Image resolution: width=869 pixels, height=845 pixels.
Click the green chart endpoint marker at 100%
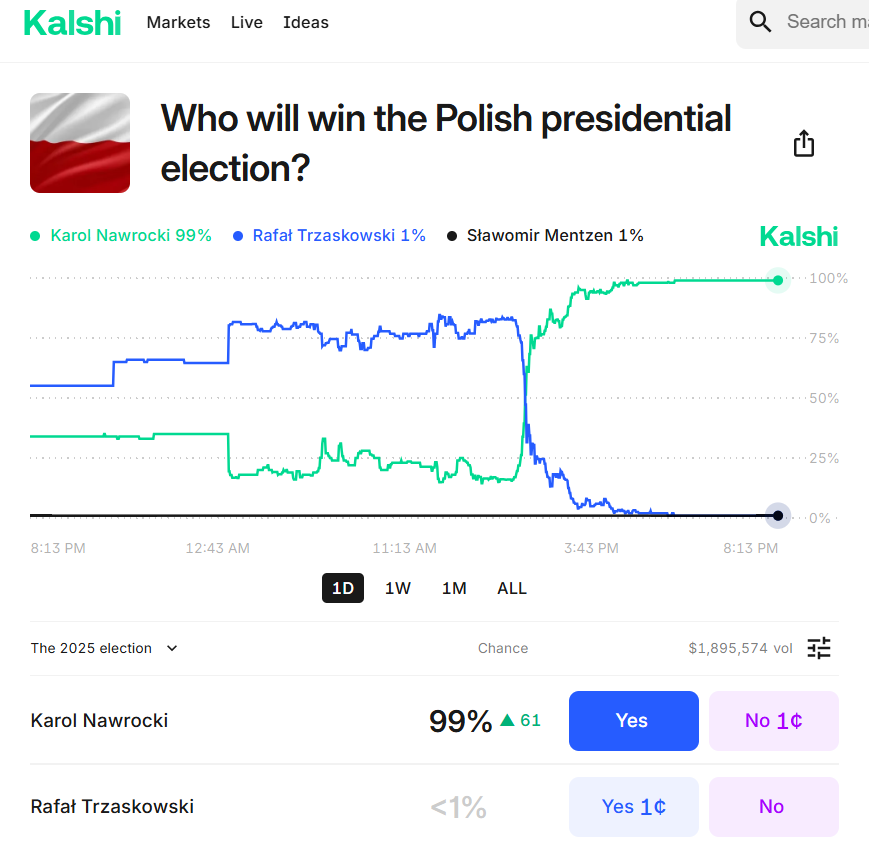777,281
